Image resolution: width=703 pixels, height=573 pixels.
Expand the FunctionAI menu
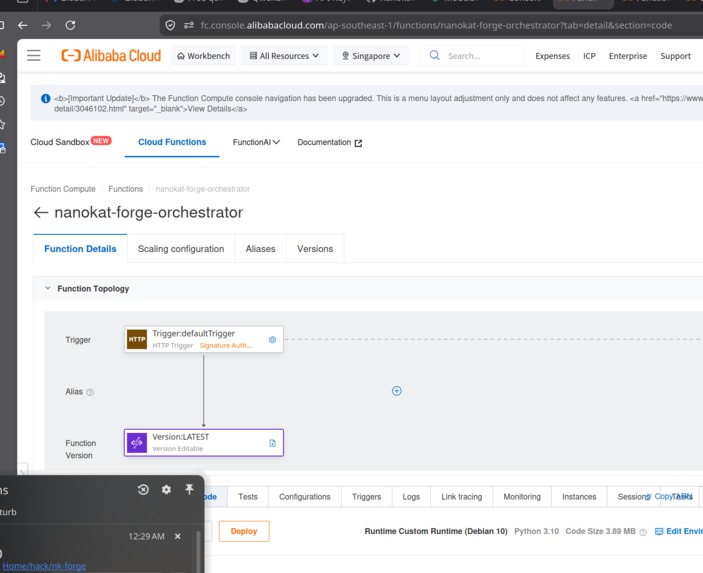[x=256, y=142]
